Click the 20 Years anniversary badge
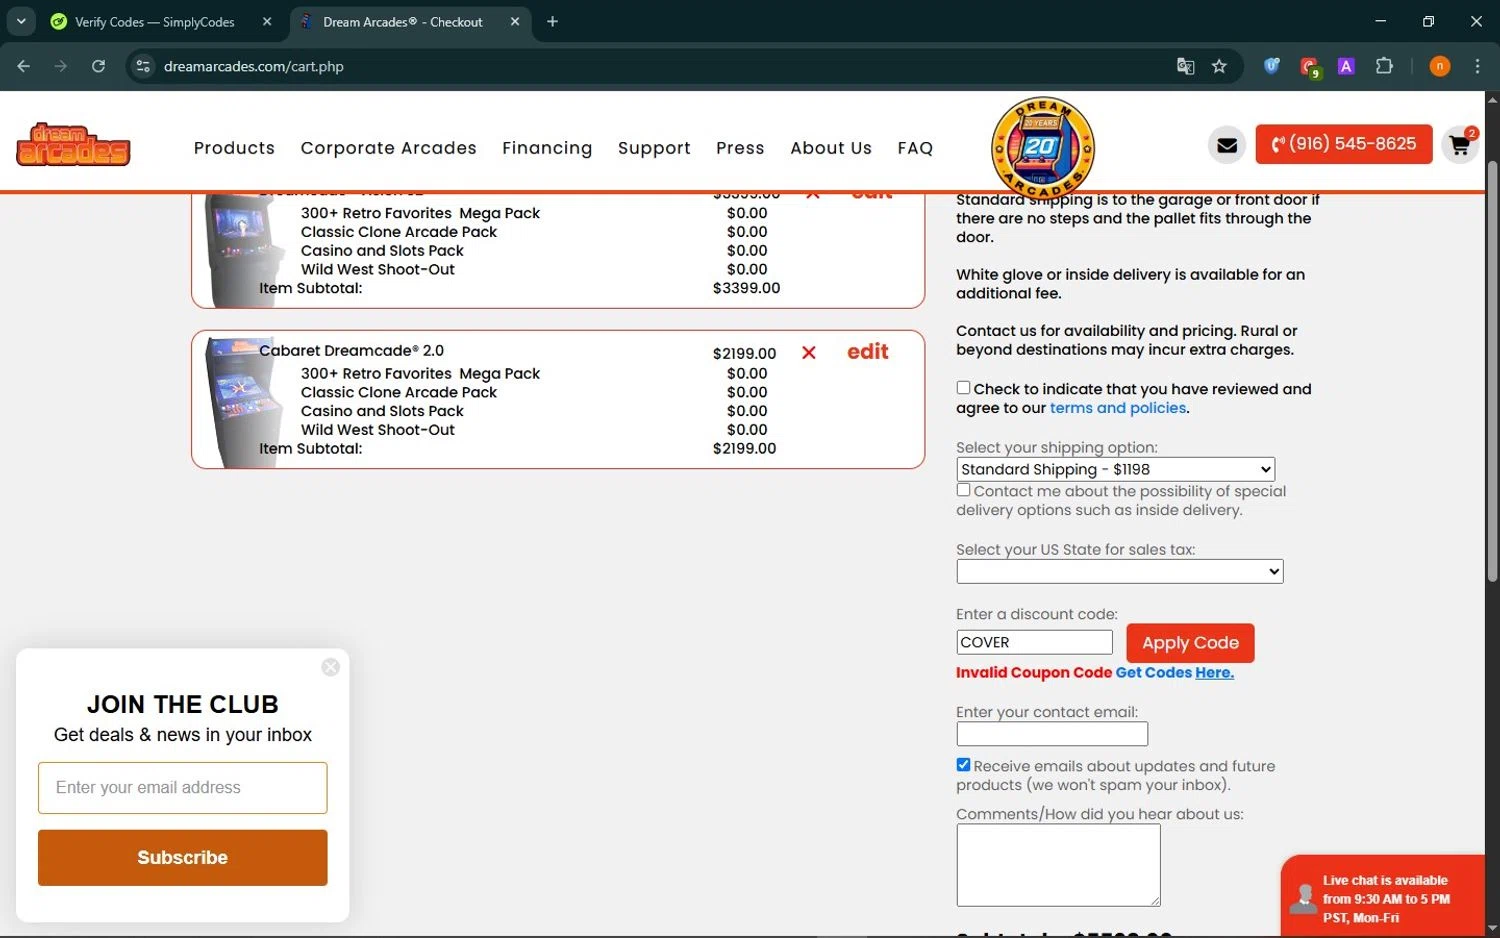The width and height of the screenshot is (1500, 938). coord(1042,148)
